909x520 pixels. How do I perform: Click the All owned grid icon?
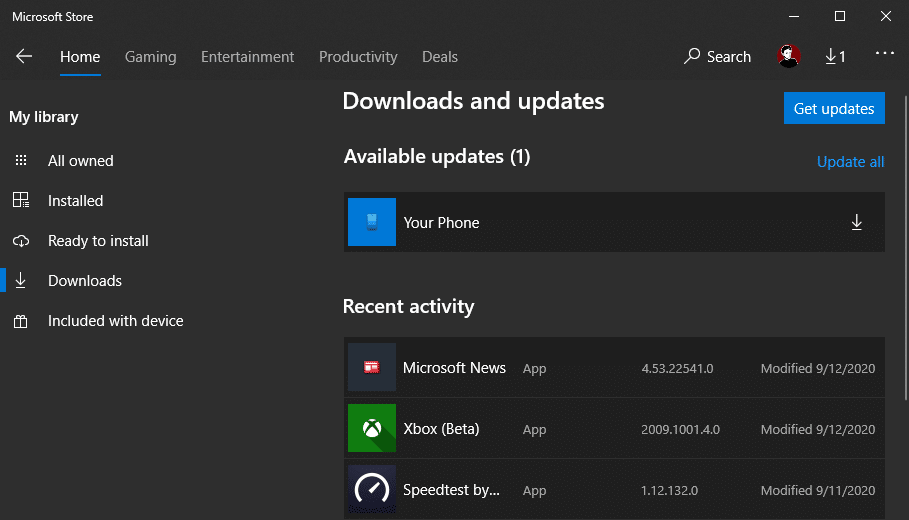coord(21,160)
